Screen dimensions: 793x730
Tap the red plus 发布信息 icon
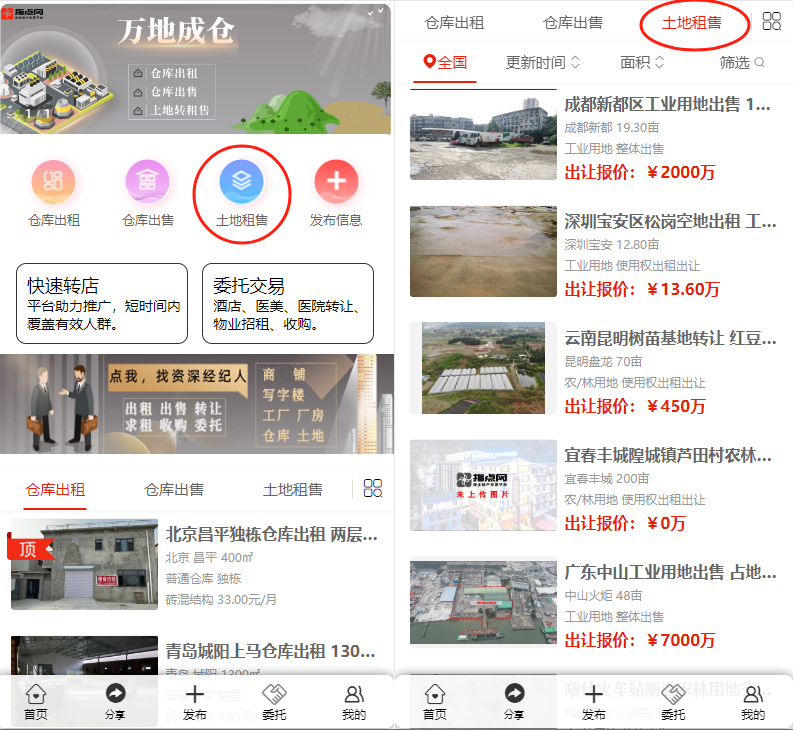336,182
